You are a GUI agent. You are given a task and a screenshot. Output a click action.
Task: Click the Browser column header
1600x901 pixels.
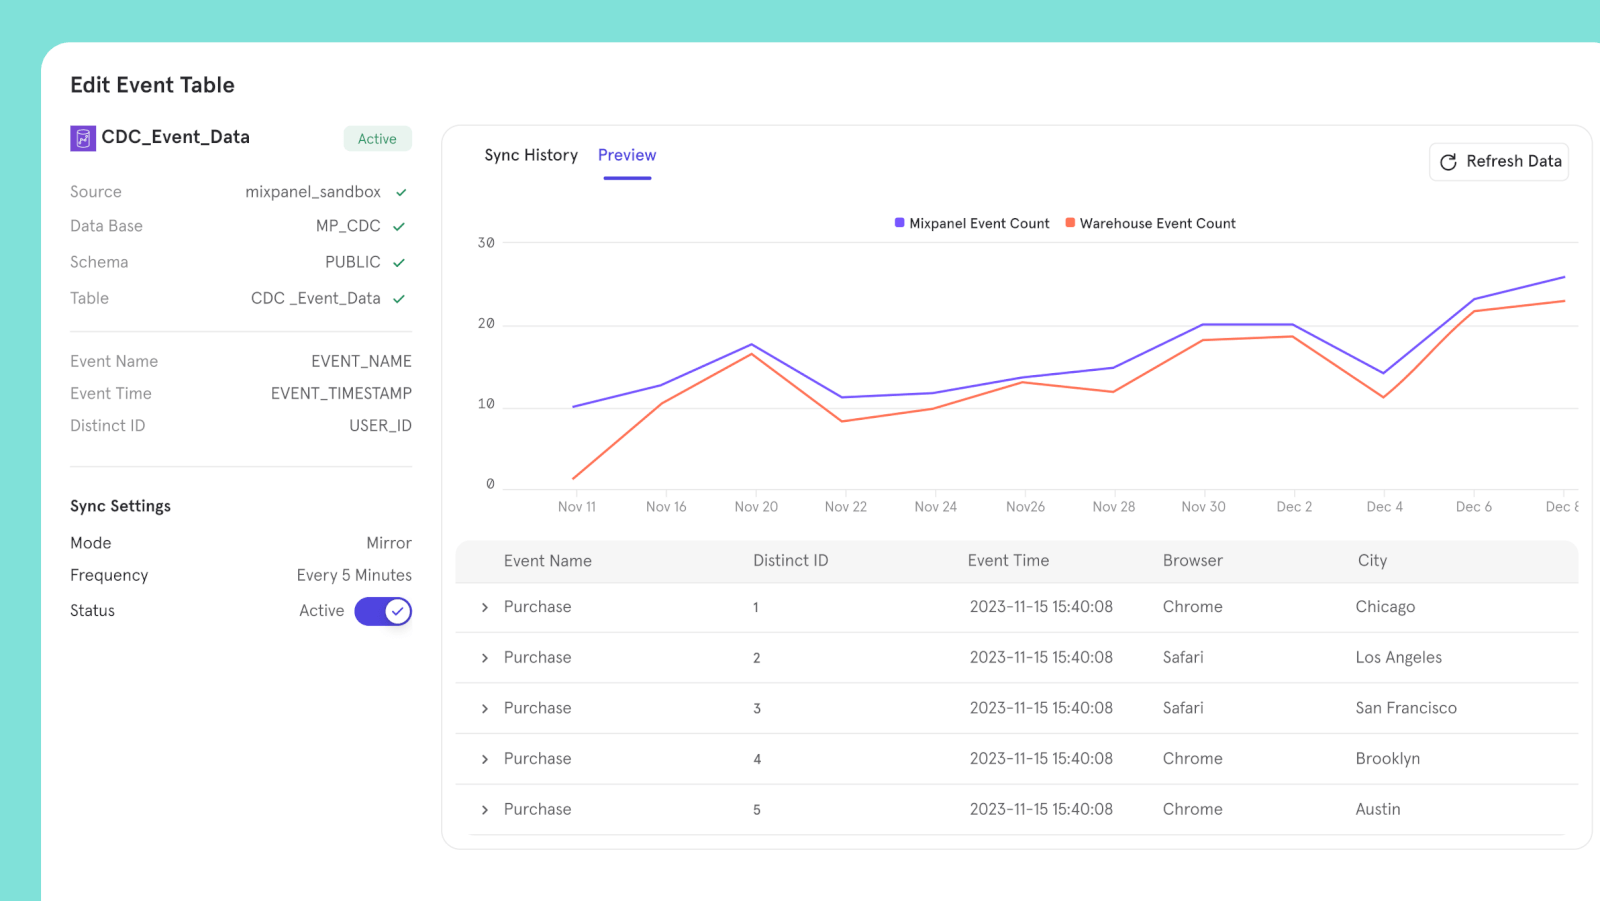(x=1193, y=561)
